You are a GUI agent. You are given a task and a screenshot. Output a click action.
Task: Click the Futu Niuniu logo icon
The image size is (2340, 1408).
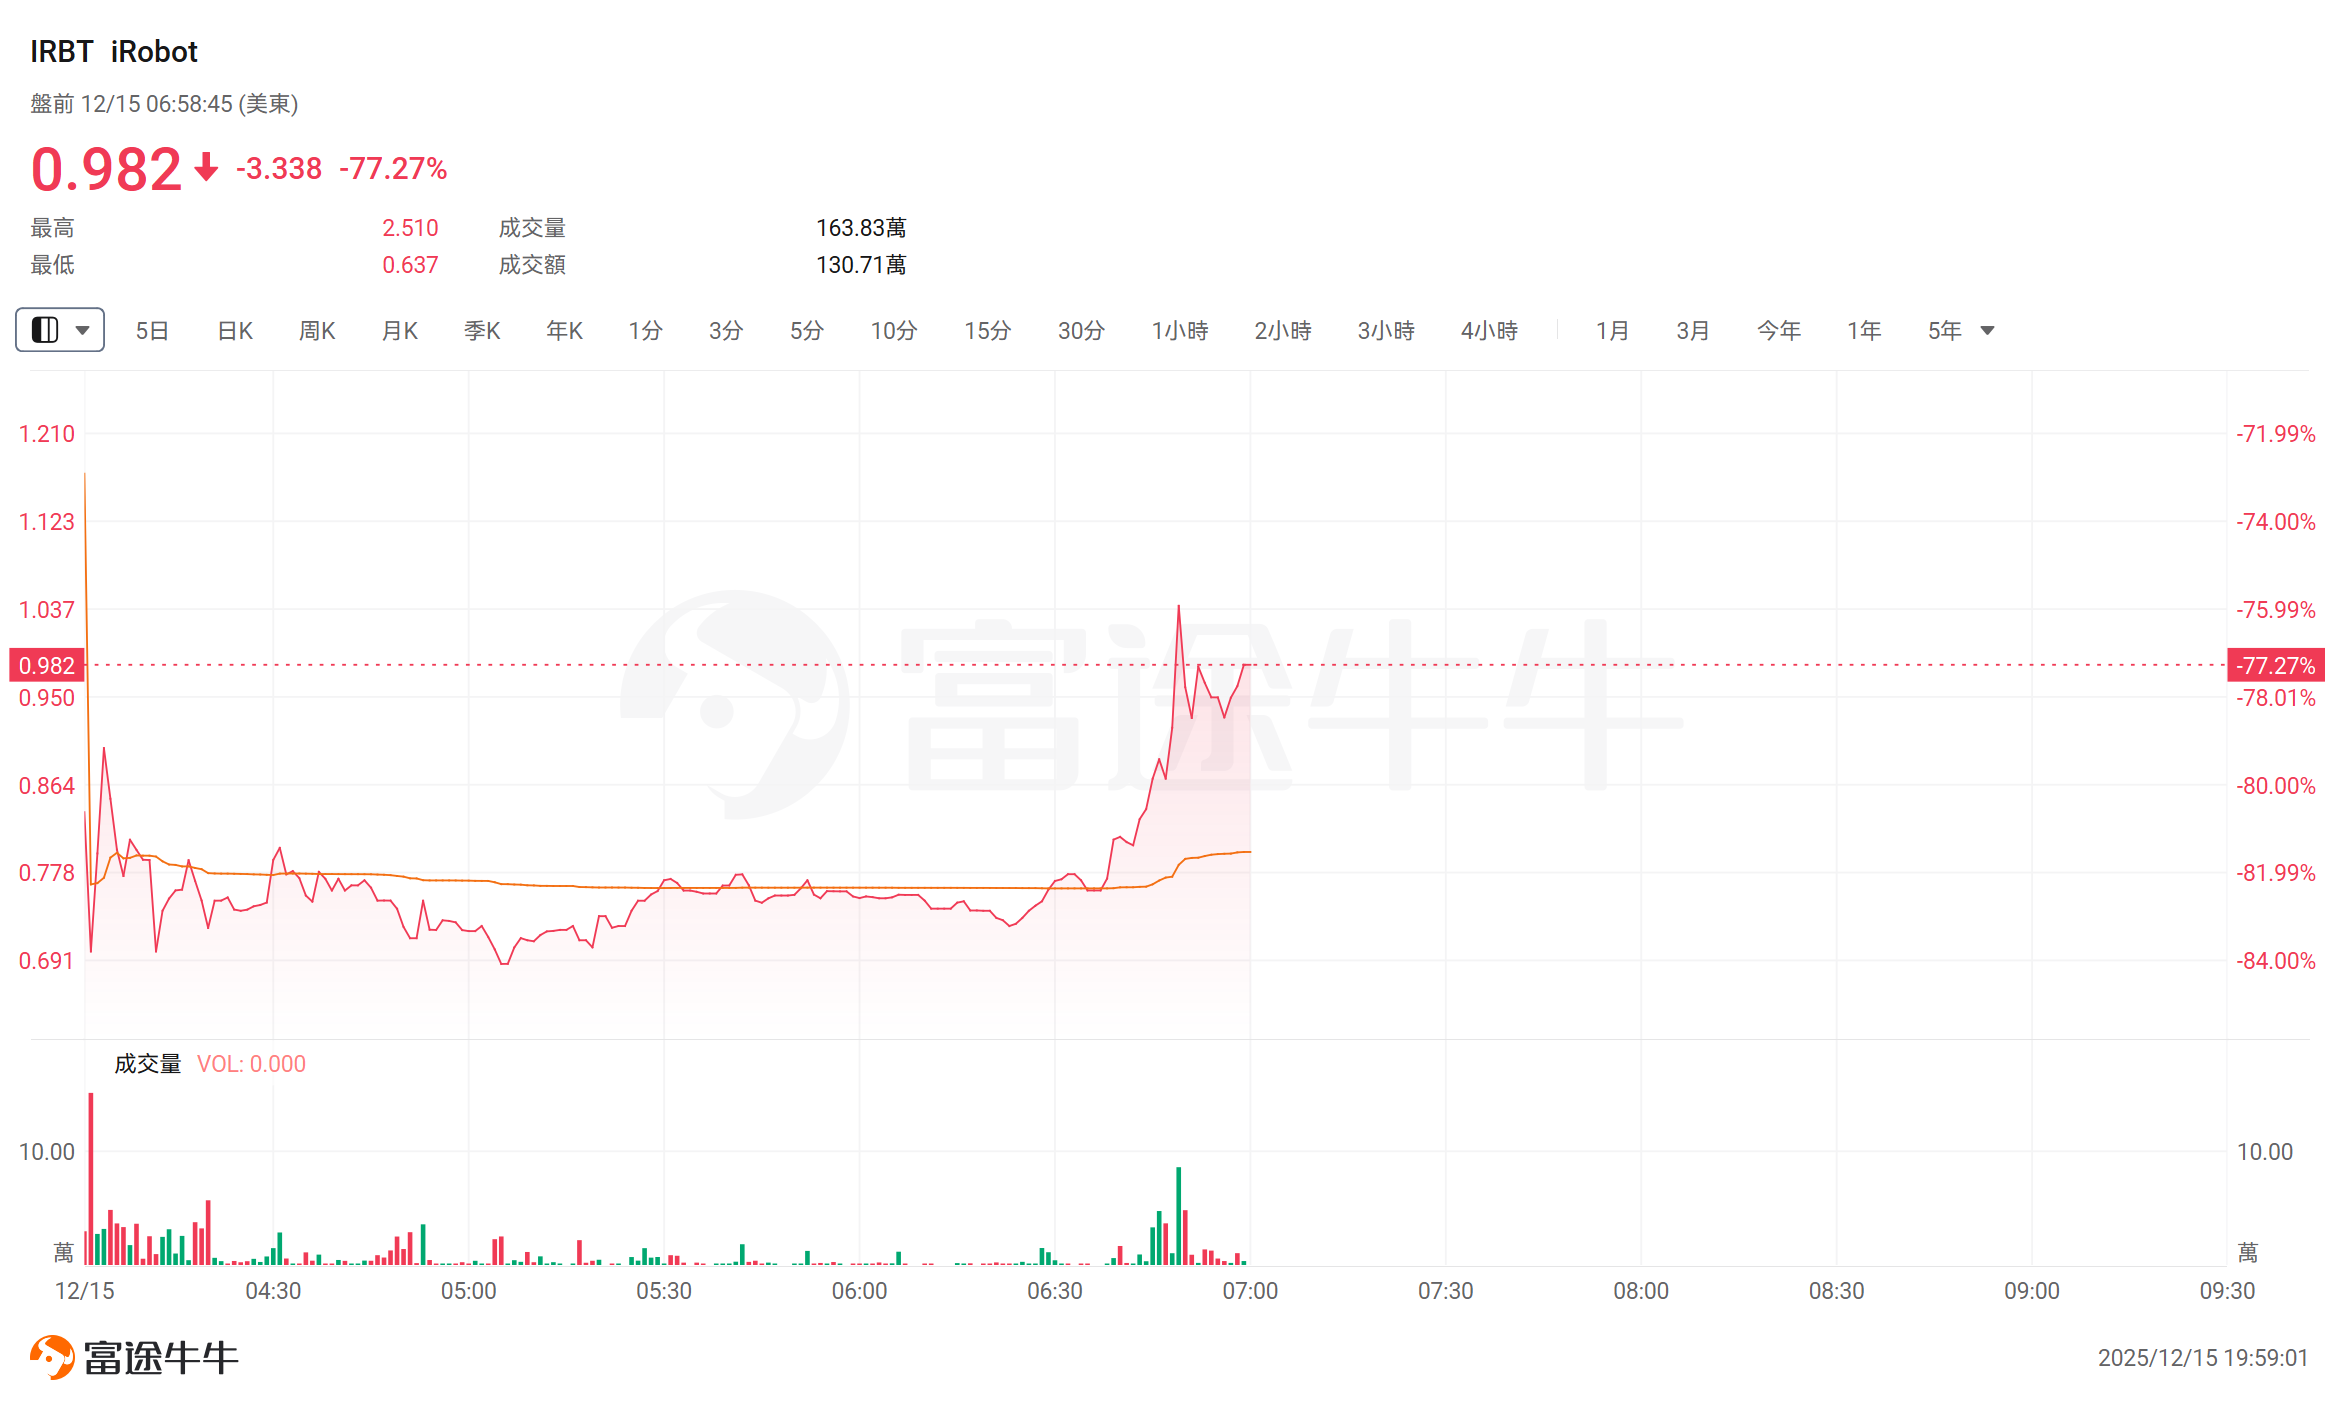click(x=52, y=1357)
